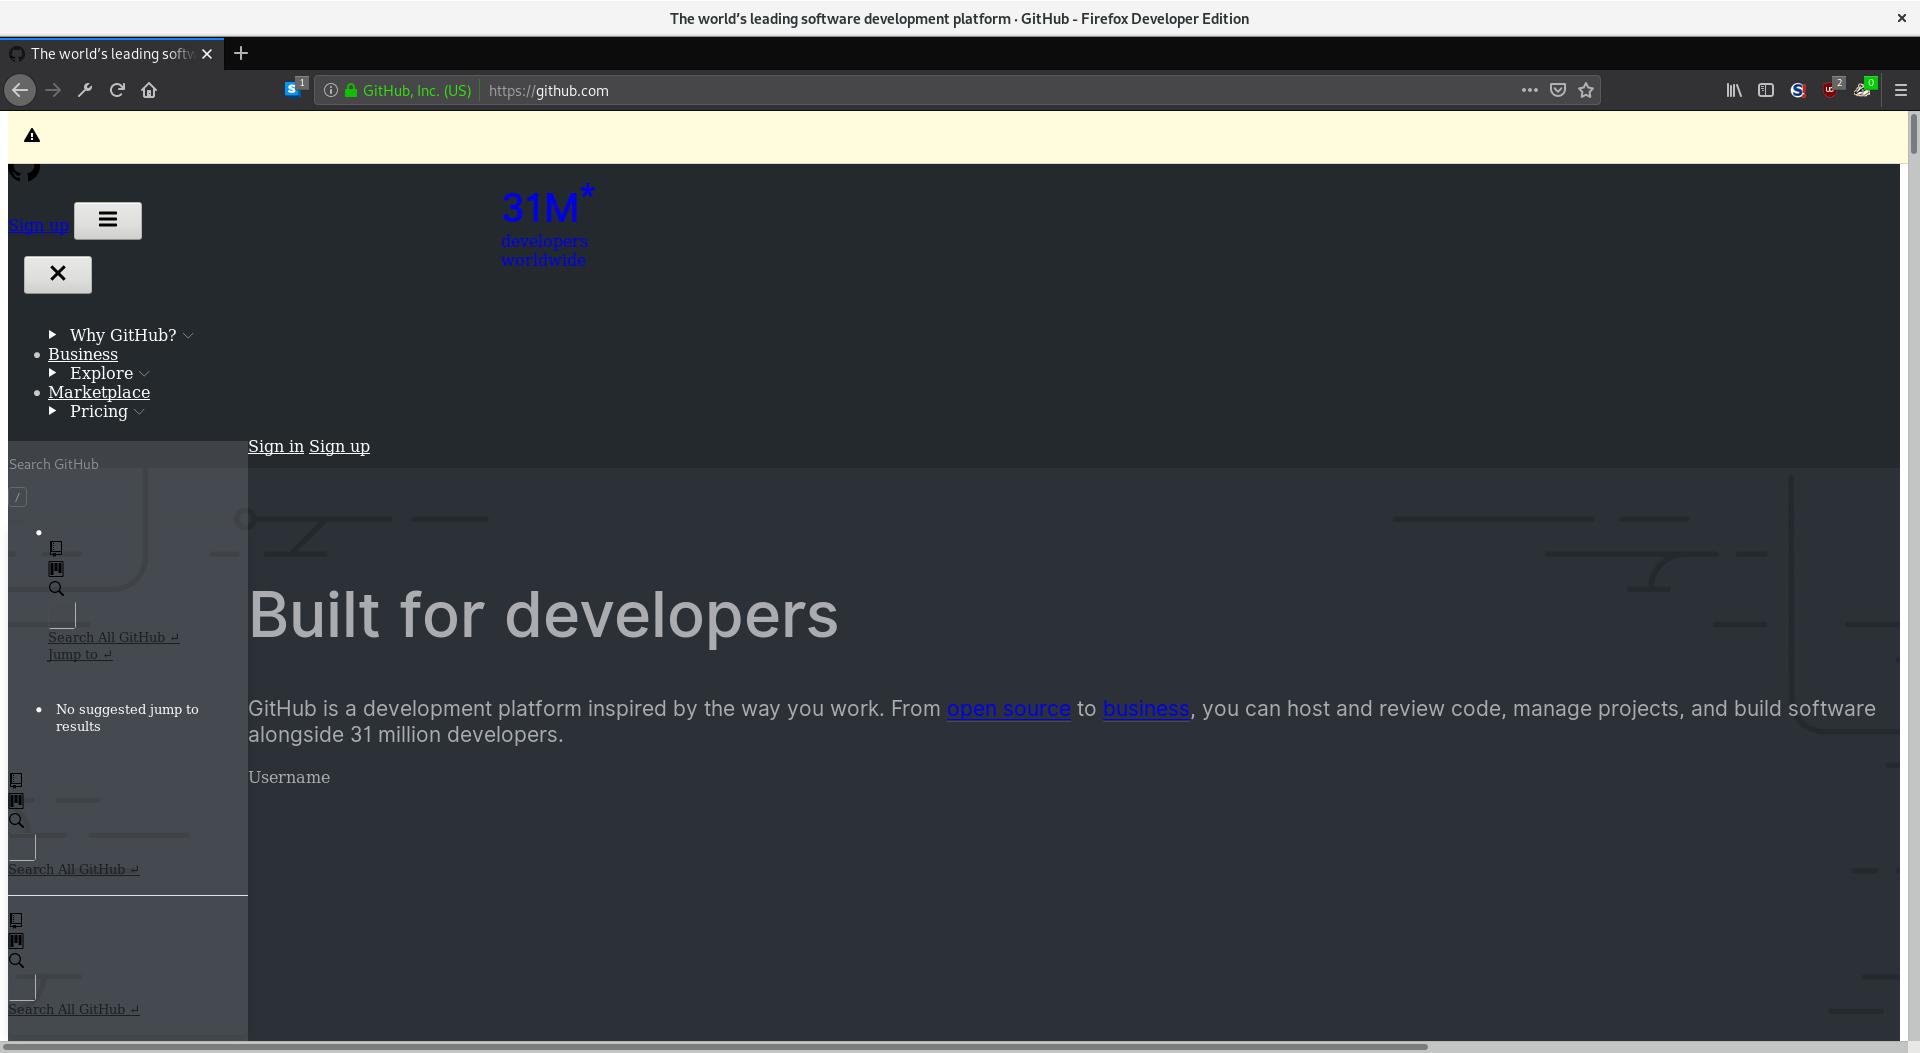Expand the Explore navigation item

click(101, 373)
